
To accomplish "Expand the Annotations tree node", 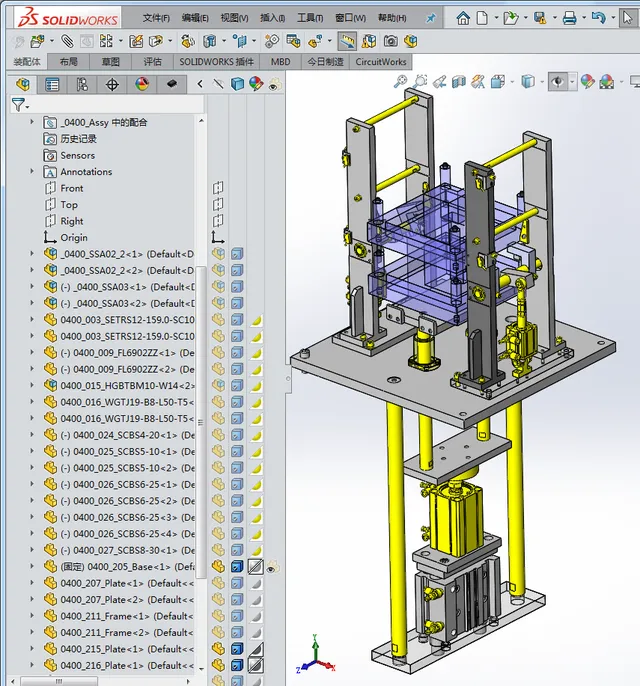I will pos(32,172).
